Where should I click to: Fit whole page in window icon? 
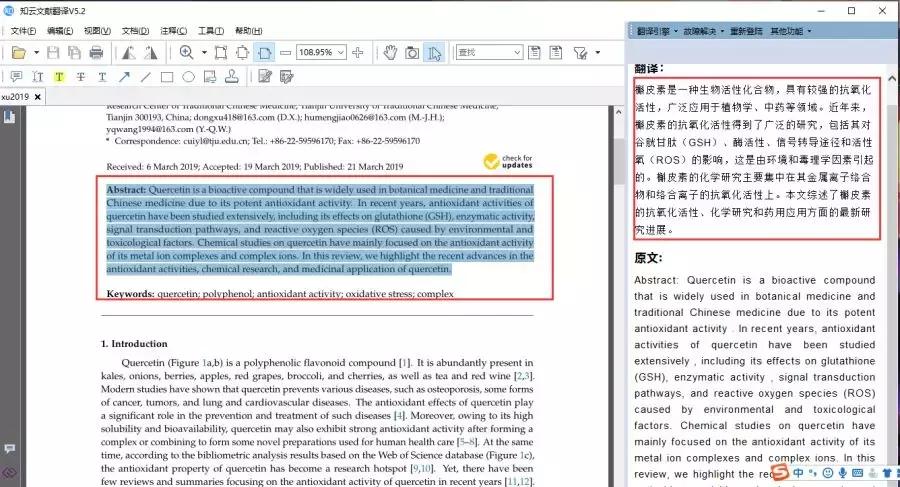coord(242,53)
